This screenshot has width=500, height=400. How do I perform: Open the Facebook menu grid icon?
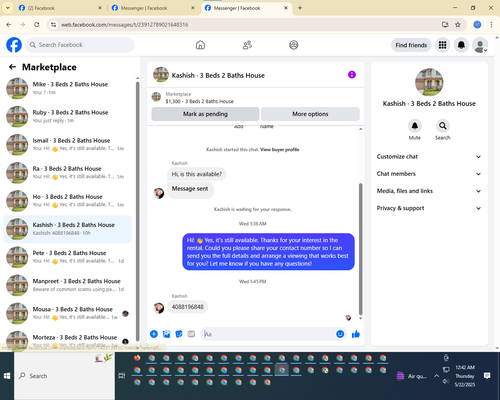[442, 45]
